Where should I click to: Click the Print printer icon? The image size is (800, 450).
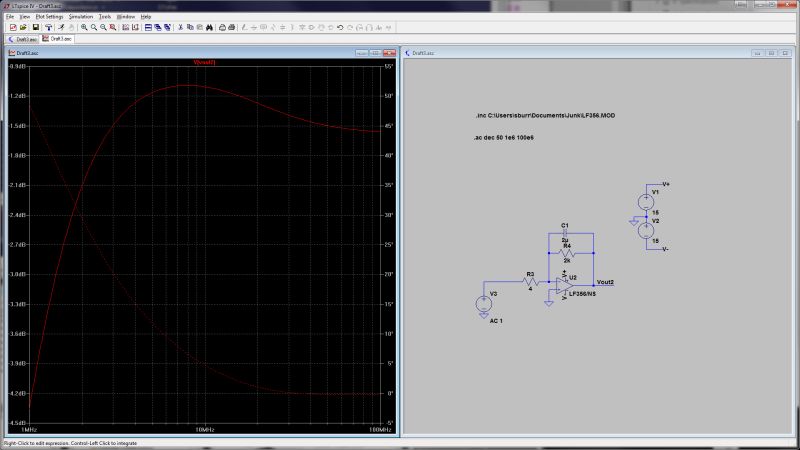click(232, 27)
